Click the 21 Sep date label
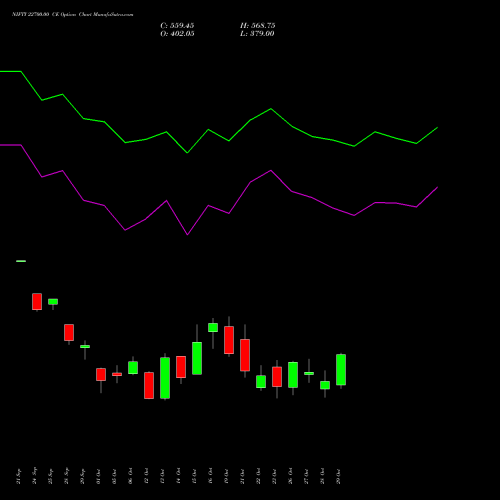Viewport: 500px width, 500px height. 19,477
